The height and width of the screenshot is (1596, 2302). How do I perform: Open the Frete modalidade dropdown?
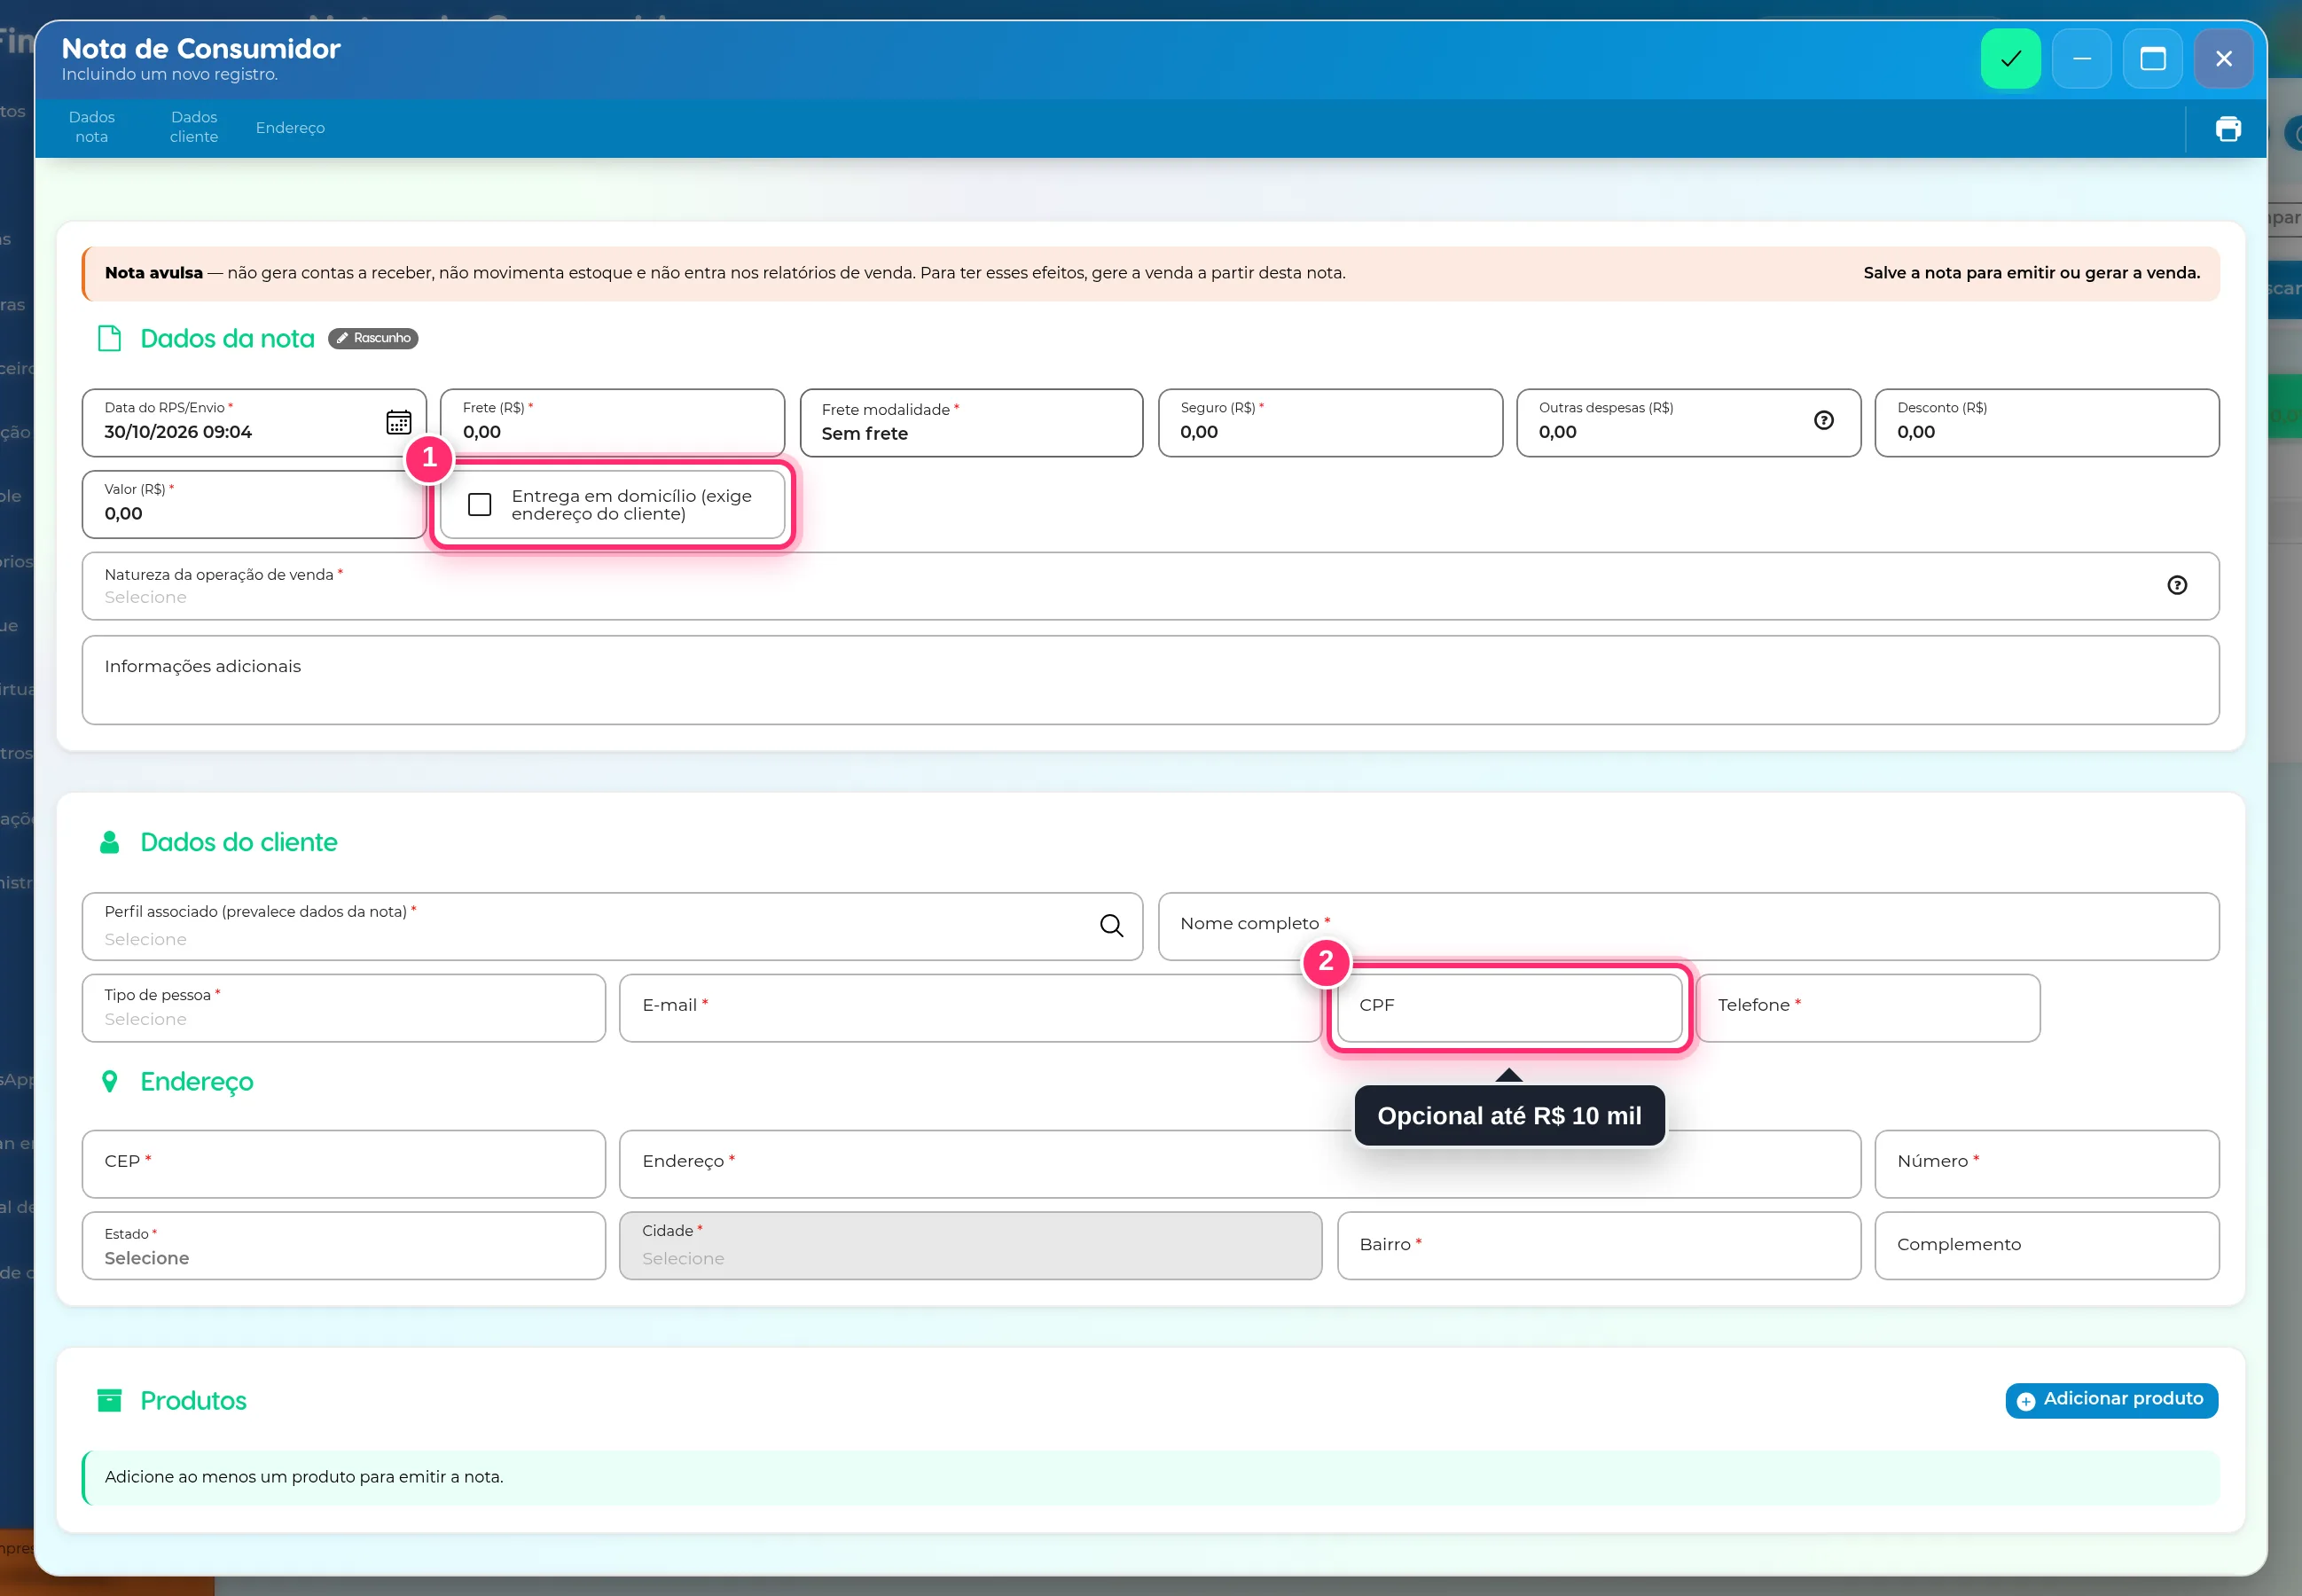click(971, 423)
